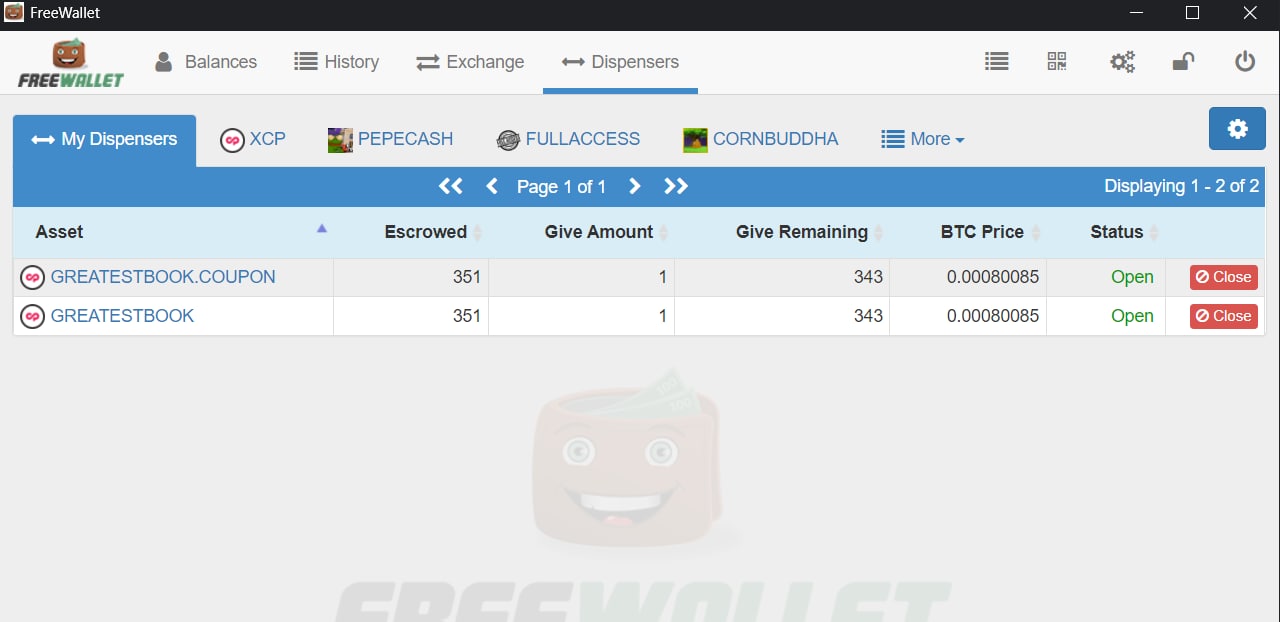Open the CORNBUDDHA dispensers tab
Screen dimensions: 1280x622
(x=760, y=139)
